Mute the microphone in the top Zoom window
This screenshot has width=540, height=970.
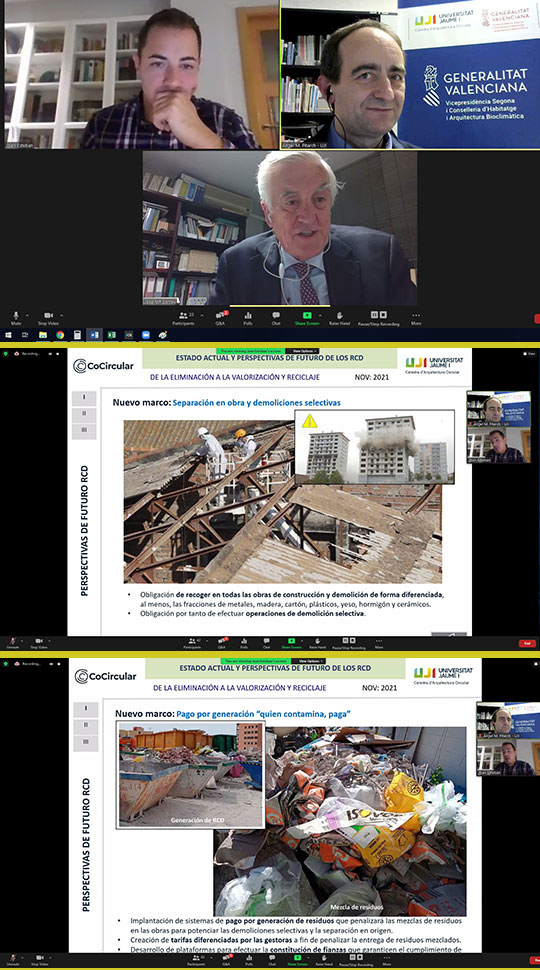15,318
